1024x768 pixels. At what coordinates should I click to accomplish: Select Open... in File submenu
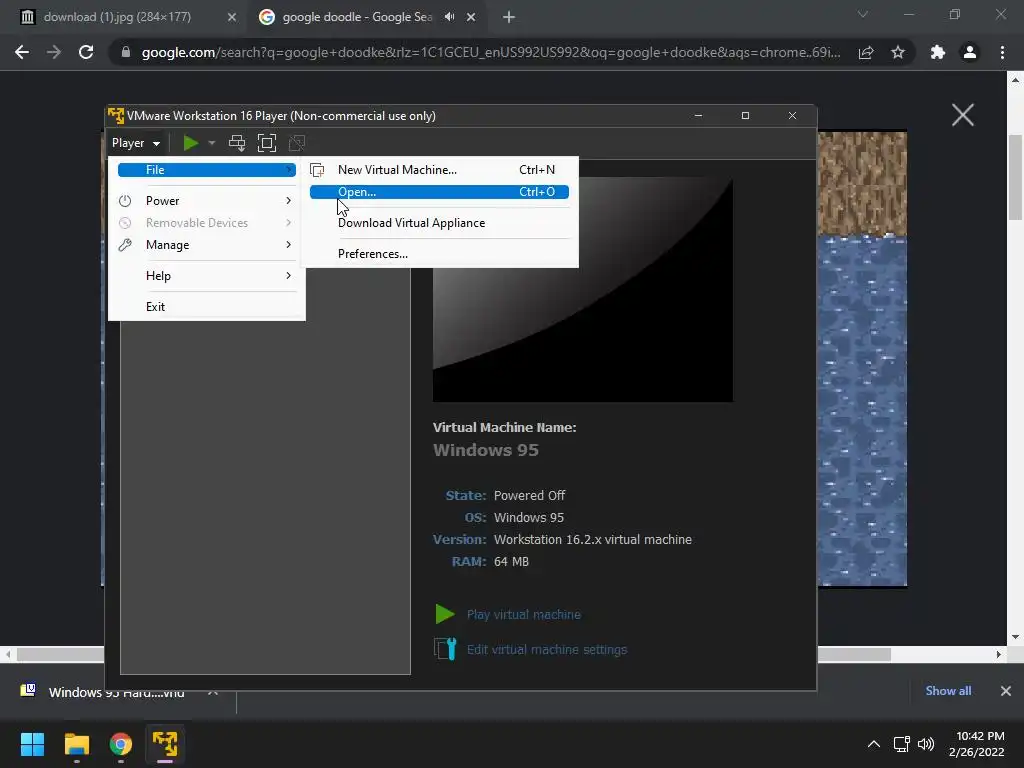[x=440, y=192]
